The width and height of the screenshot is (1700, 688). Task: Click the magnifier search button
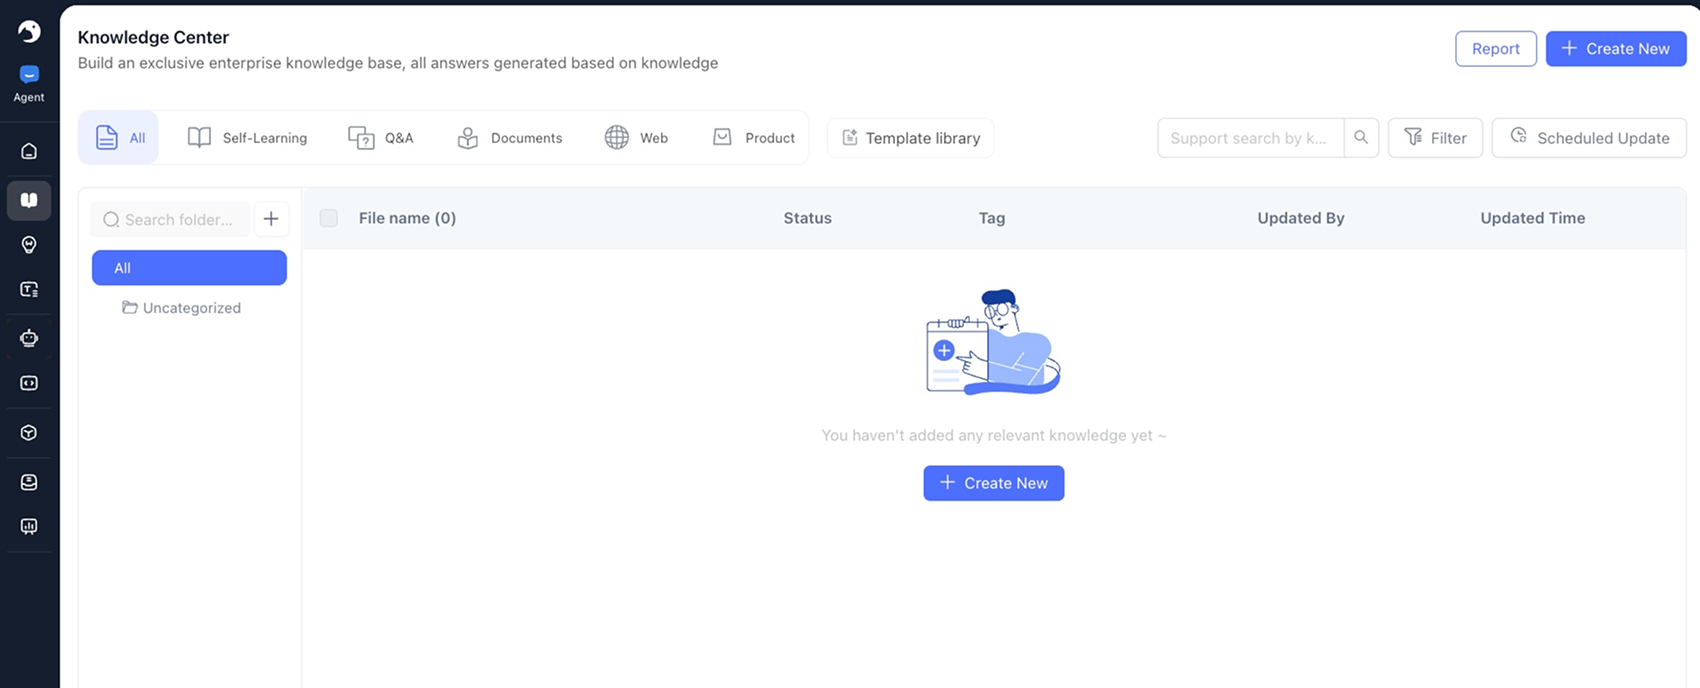pyautogui.click(x=1361, y=138)
